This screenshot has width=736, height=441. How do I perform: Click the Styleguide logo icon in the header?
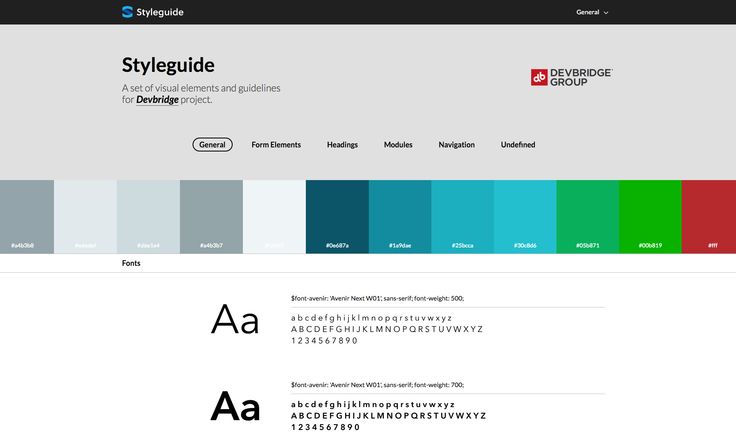coord(127,12)
